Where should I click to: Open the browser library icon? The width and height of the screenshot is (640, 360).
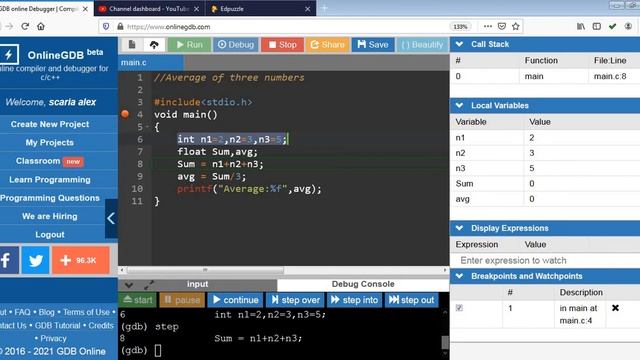click(x=581, y=26)
